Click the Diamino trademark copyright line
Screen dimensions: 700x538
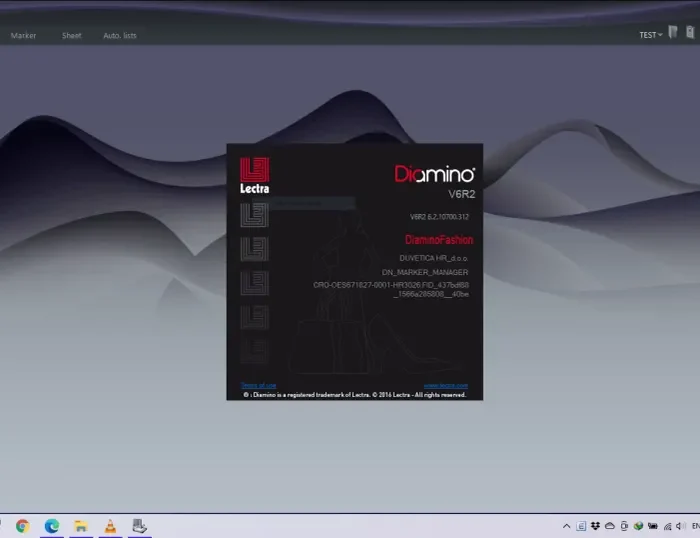(x=355, y=395)
